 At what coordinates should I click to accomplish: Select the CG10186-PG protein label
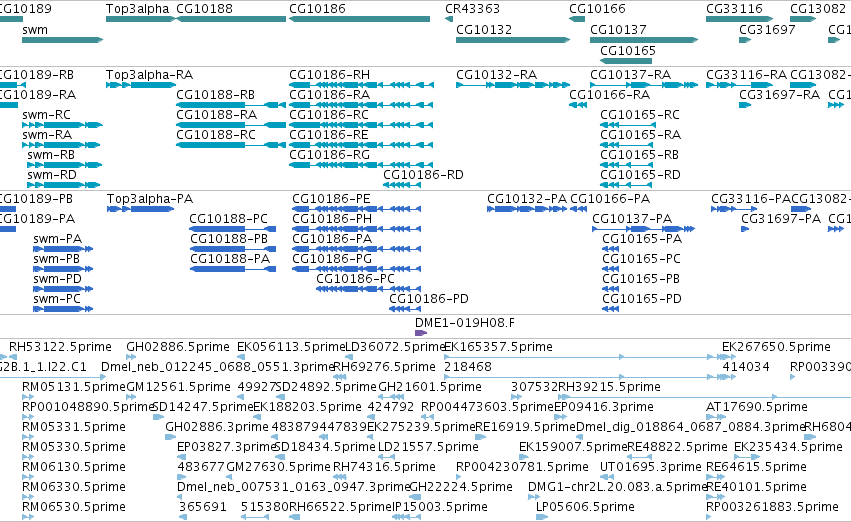tap(332, 259)
